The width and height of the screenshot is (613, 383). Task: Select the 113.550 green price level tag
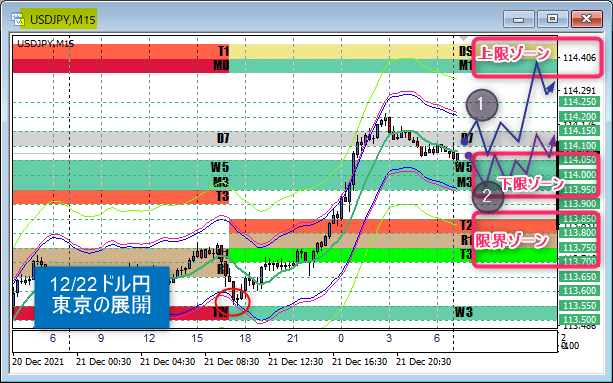580,305
